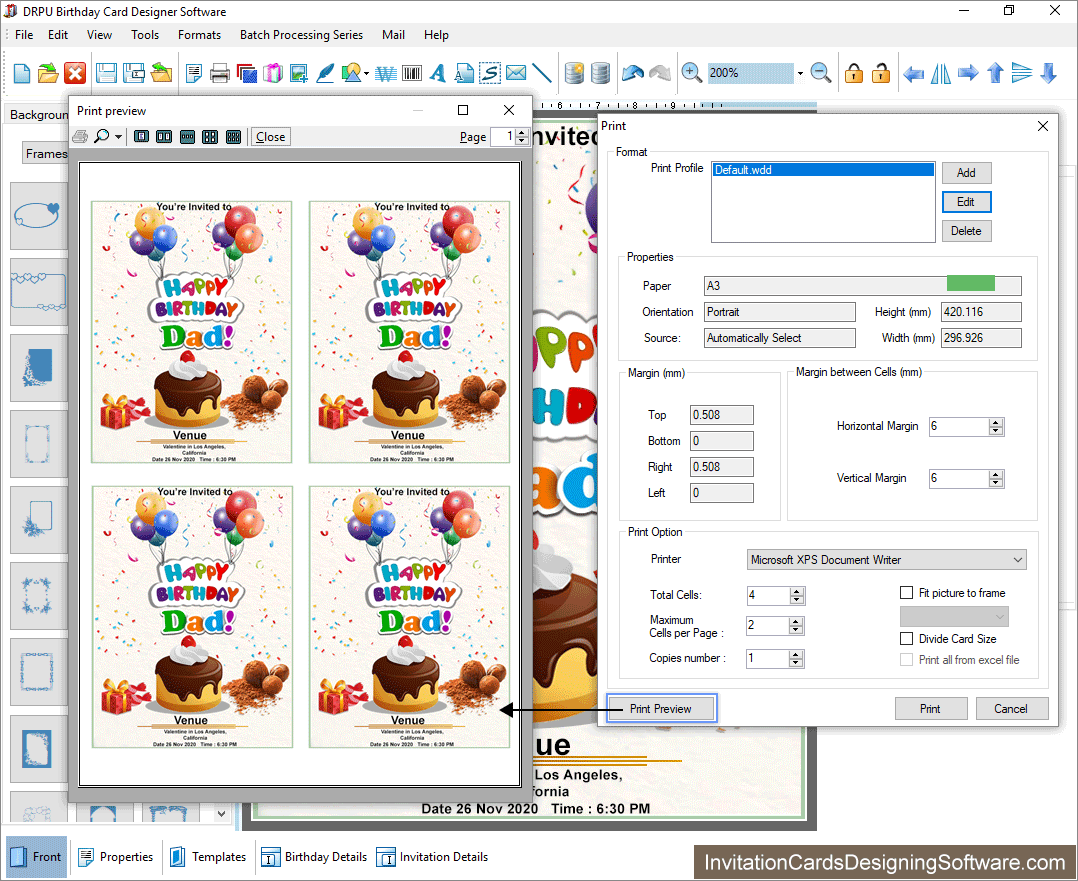Increase Maximum Cells per Page value
Viewport: 1078px width, 881px height.
[796, 622]
